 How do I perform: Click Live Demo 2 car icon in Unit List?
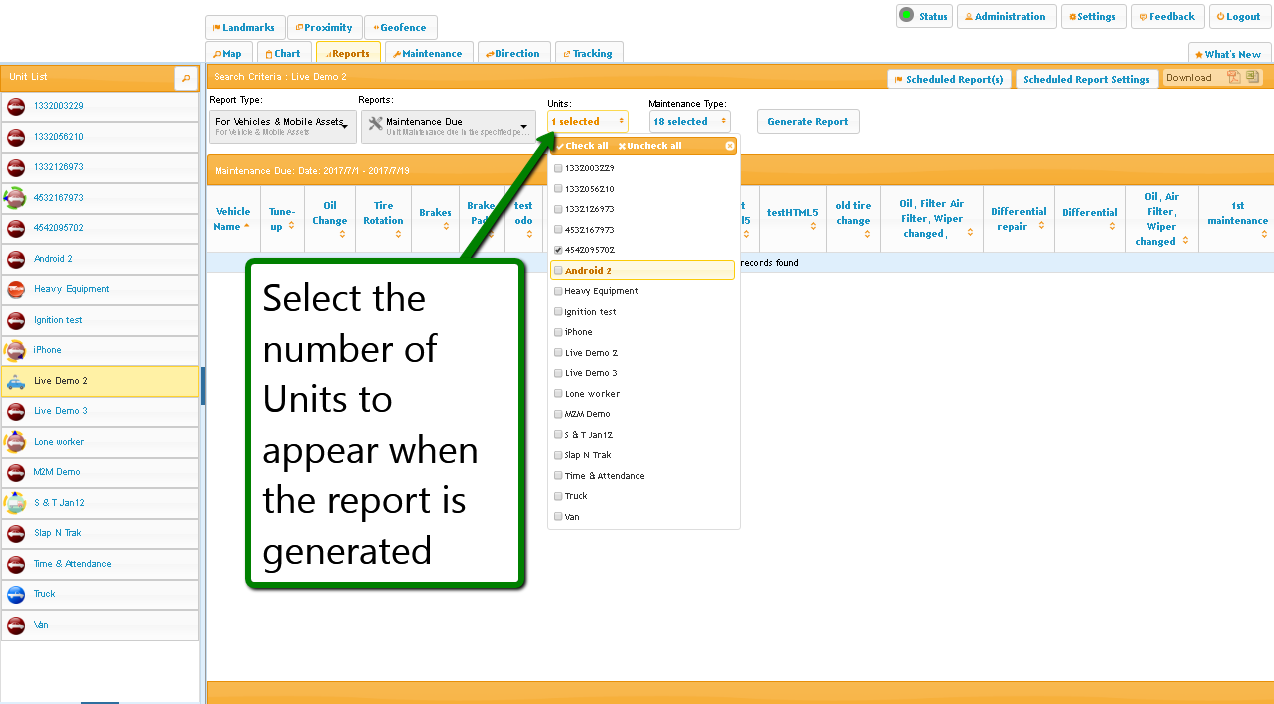click(16, 381)
